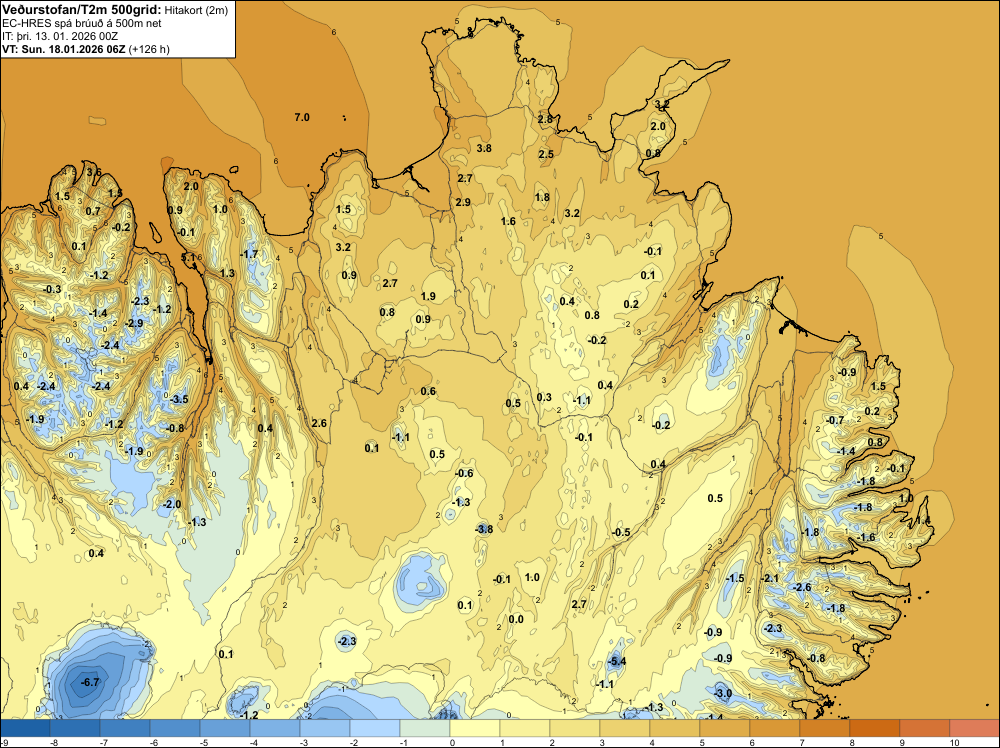Click the legend swatch between -4 and -3
1000x748 pixels.
coord(275,728)
